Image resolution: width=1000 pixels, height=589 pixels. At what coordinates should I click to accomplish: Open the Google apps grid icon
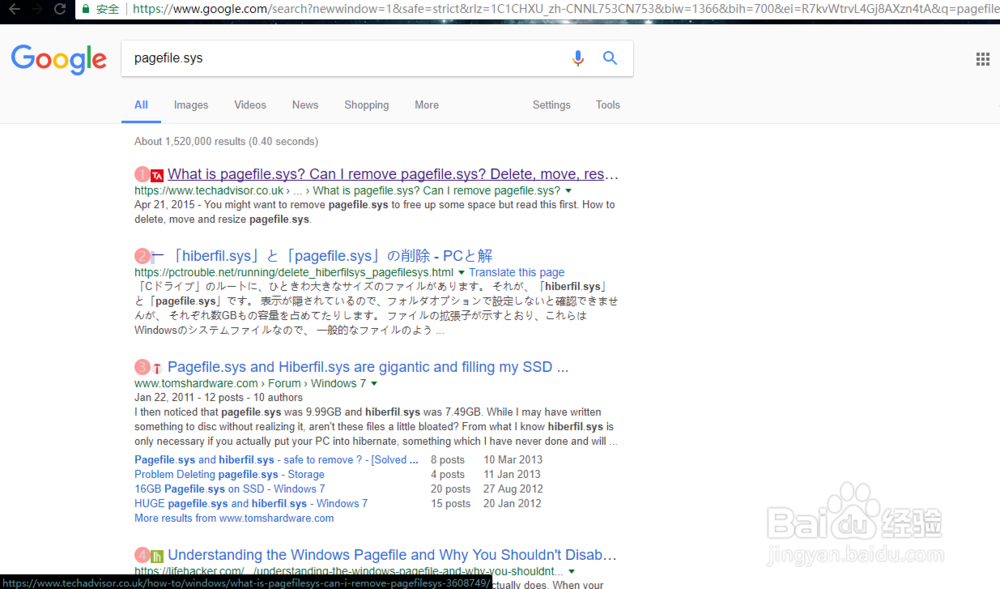point(983,59)
